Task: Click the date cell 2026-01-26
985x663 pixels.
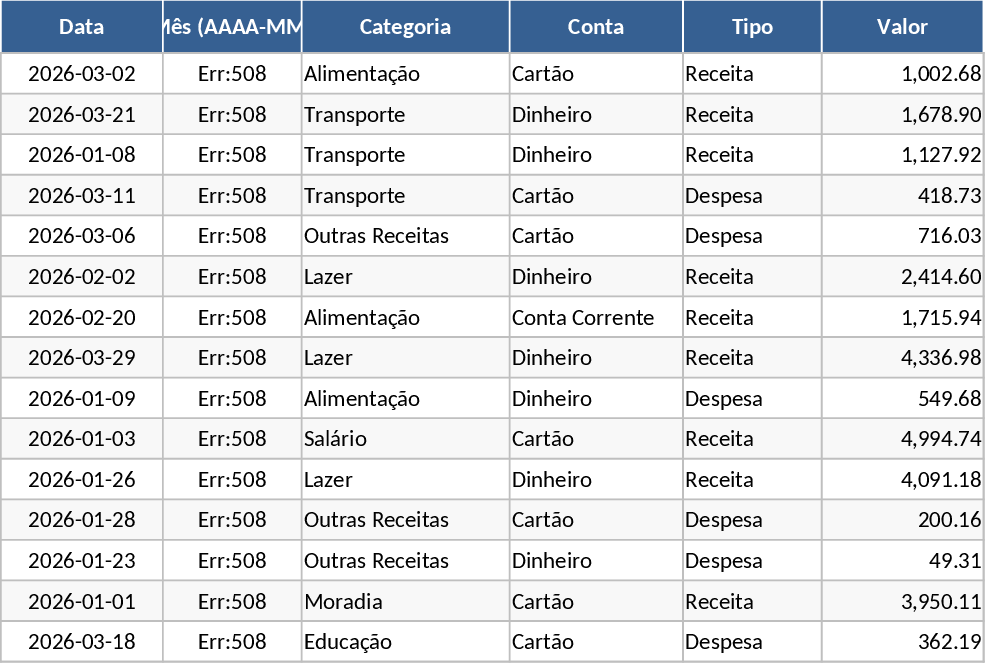Action: [x=81, y=480]
